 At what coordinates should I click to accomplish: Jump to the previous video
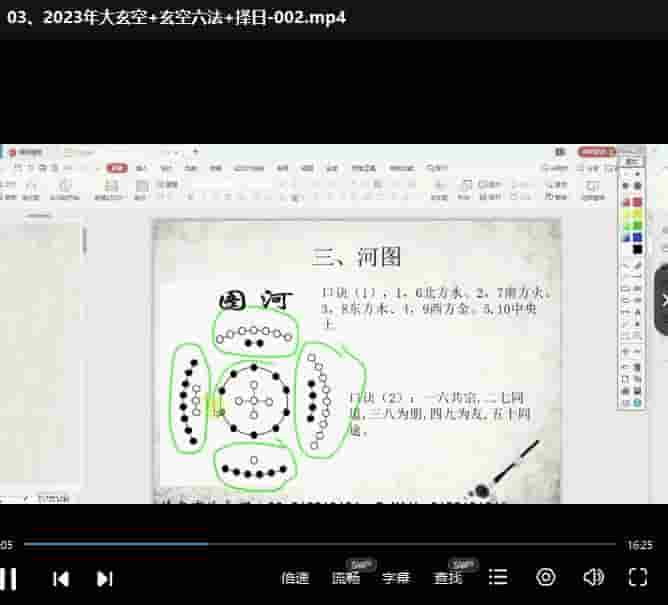tap(61, 579)
